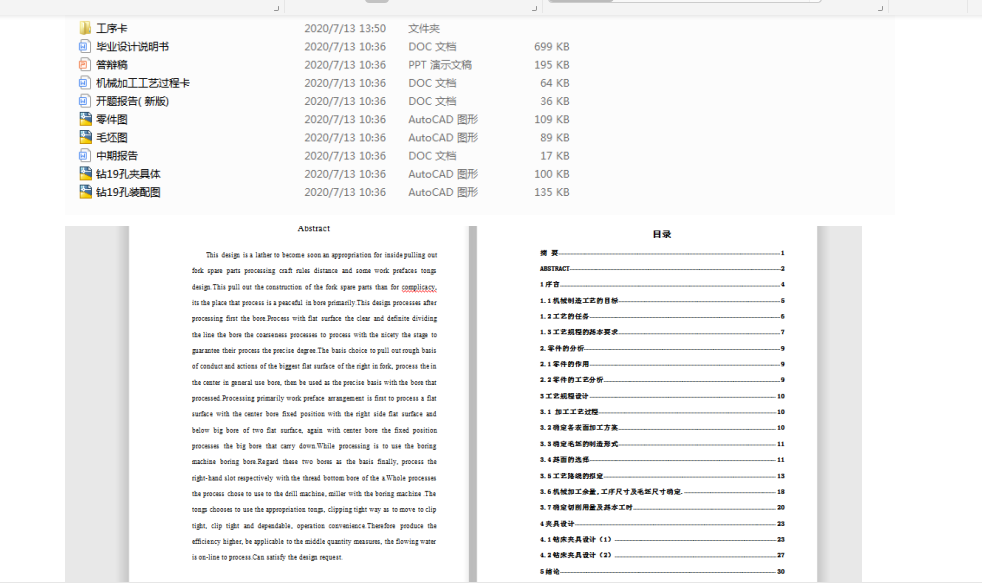
Task: Click the 36 KB size value
Action: click(x=555, y=101)
